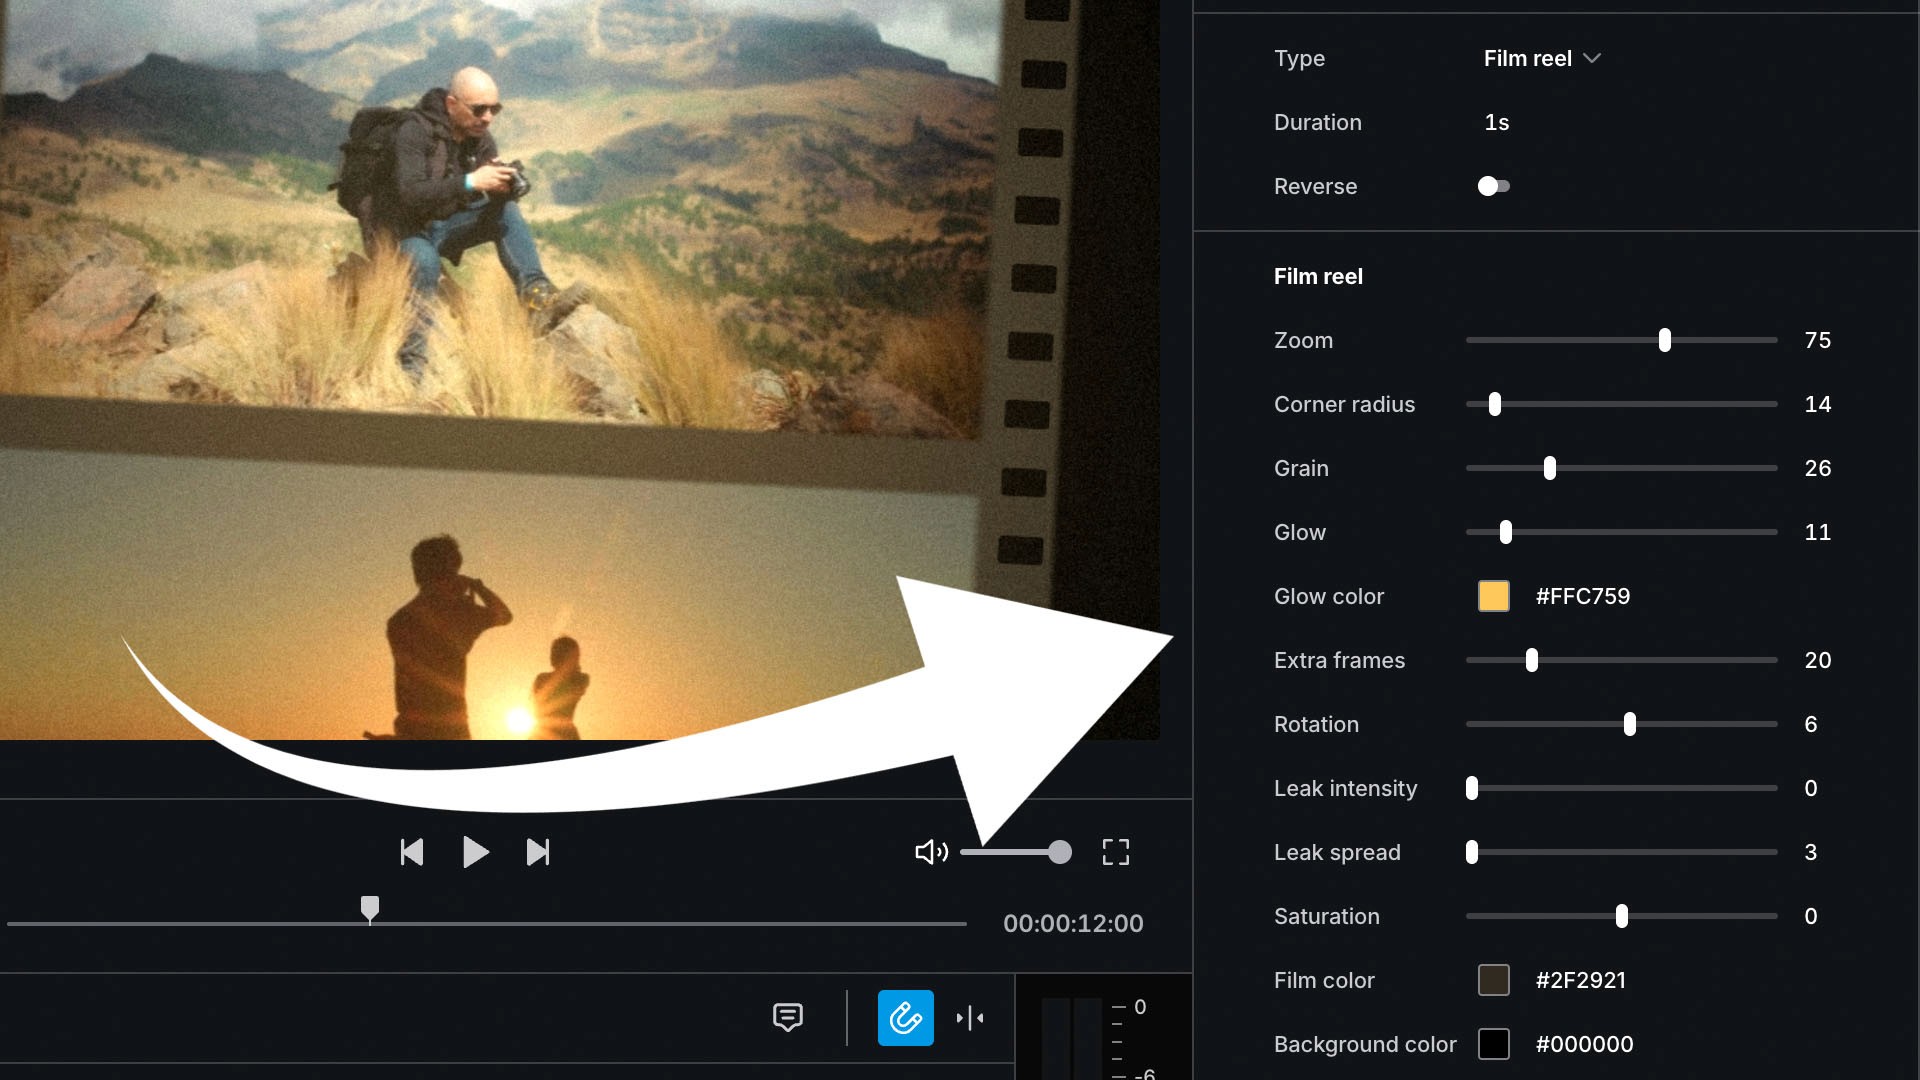The width and height of the screenshot is (1920, 1080).
Task: Mute audio with the speaker icon
Action: (930, 852)
